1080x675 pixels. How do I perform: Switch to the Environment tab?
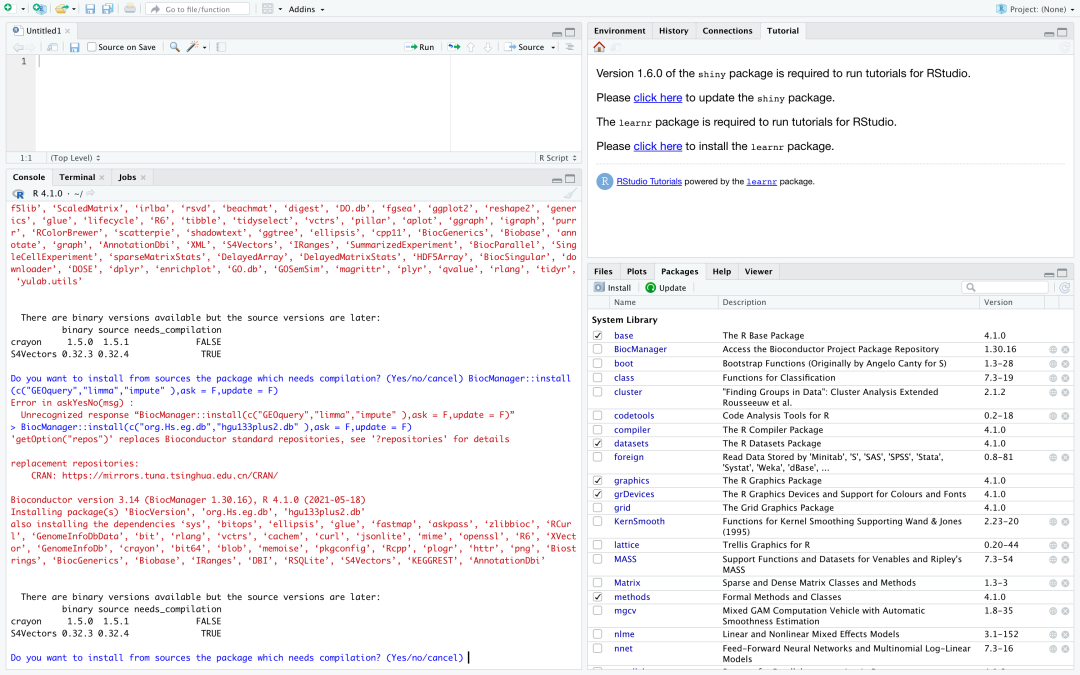[x=619, y=31]
